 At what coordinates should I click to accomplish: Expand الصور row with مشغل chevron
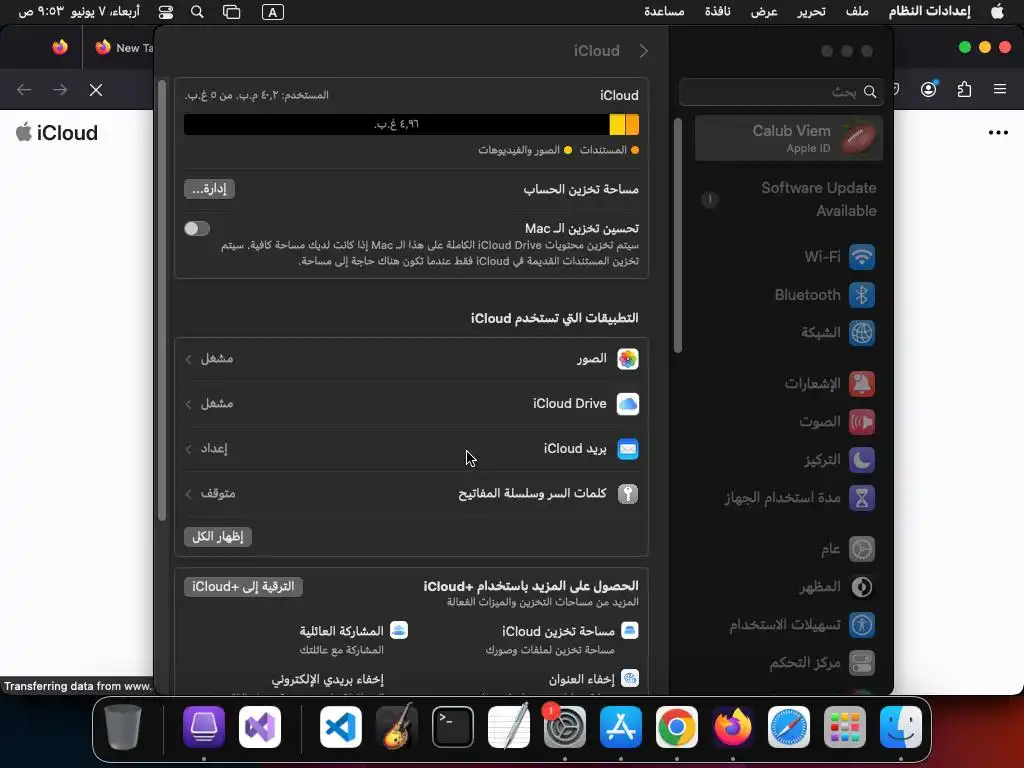(188, 359)
